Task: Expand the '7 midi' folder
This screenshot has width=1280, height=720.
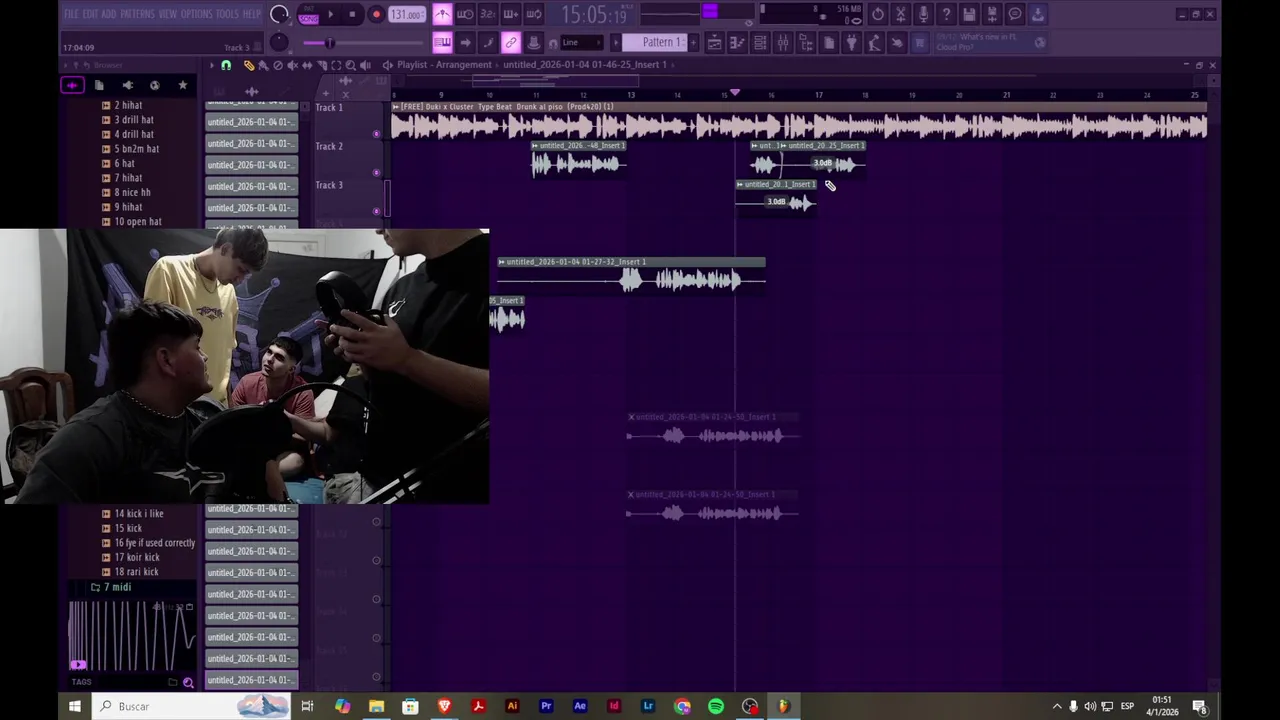Action: point(117,587)
